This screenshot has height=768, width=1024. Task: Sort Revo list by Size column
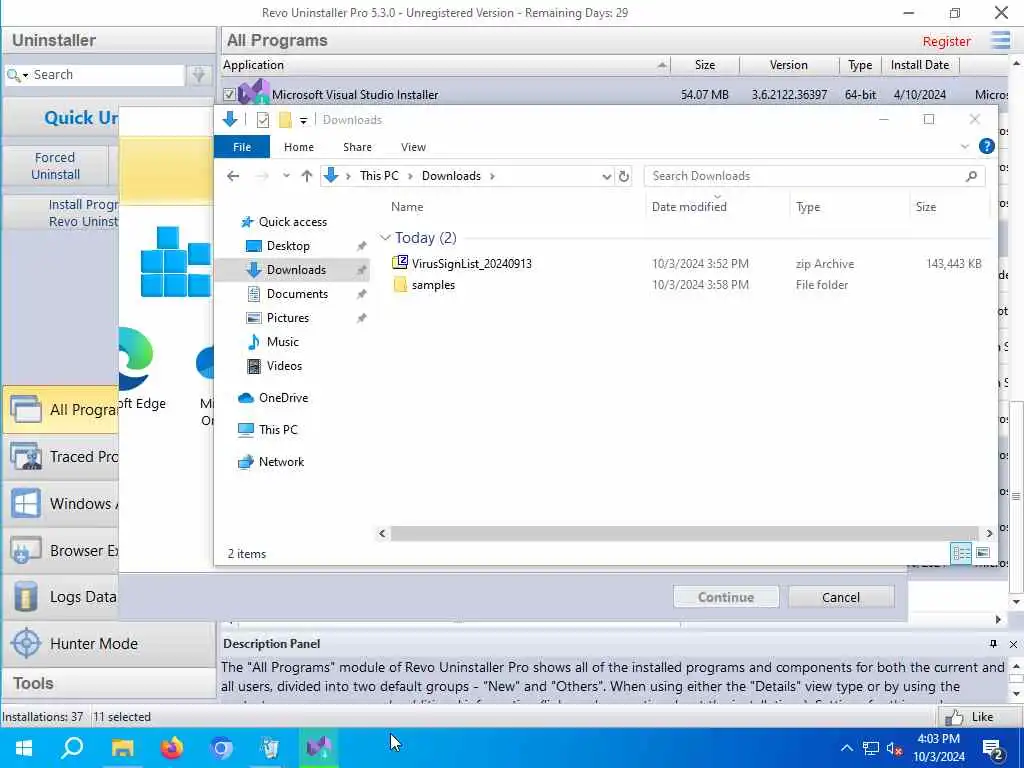[705, 65]
